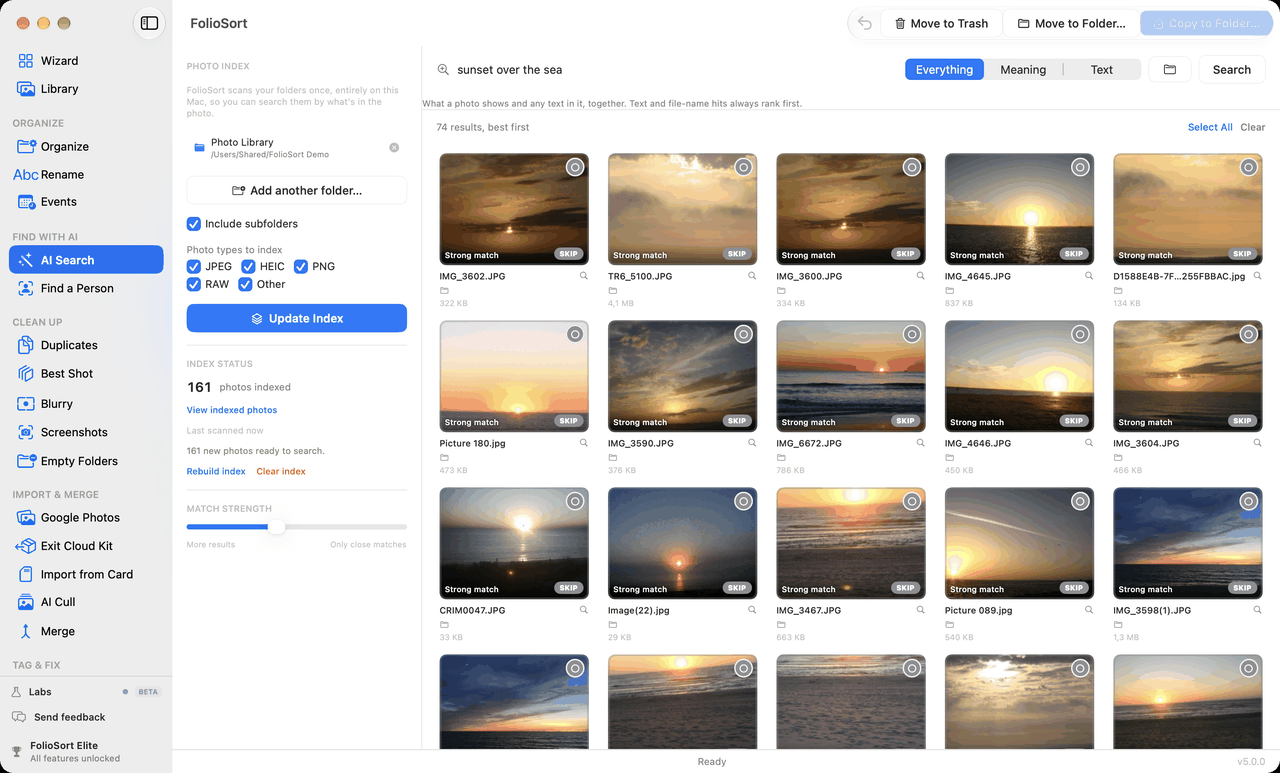Screen dimensions: 1280x773
Task: Click Select All link
Action: tap(1210, 127)
